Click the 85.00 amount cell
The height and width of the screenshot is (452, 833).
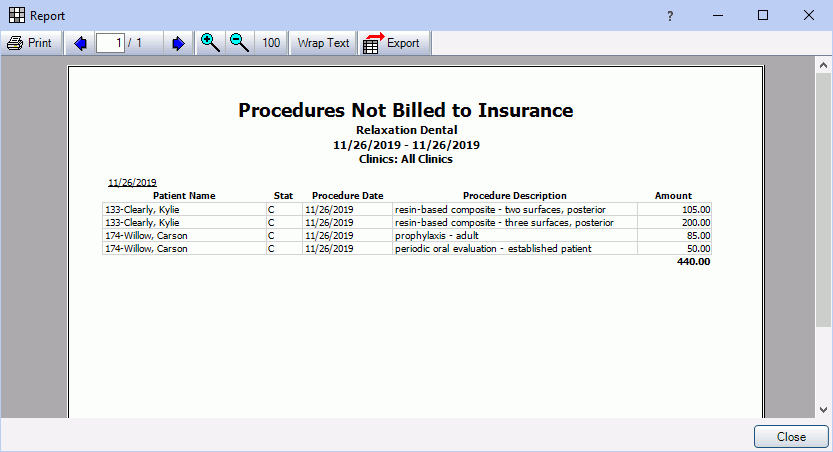click(x=674, y=235)
